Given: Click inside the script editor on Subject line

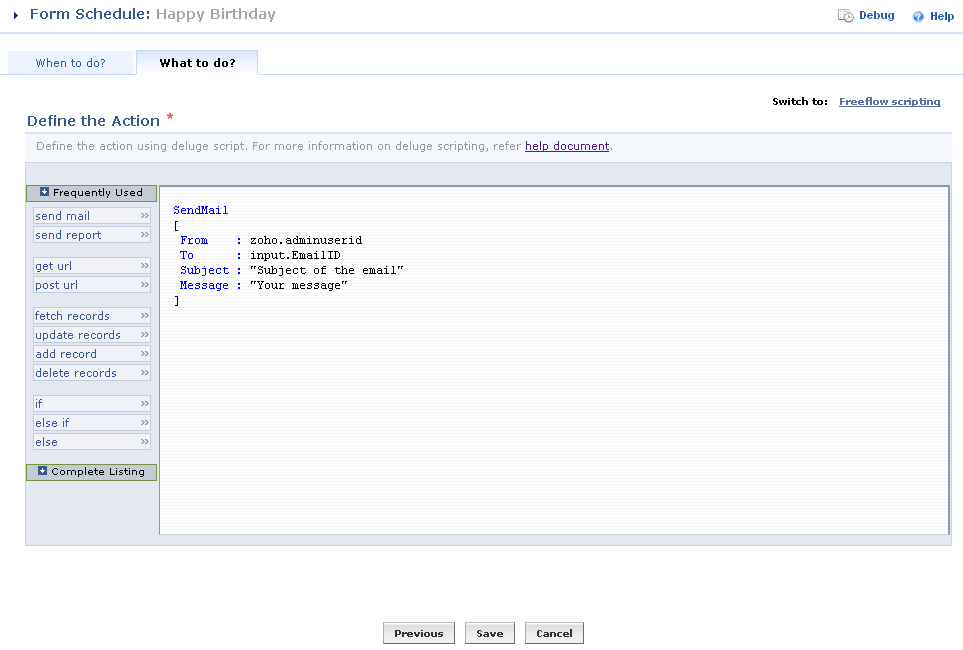Looking at the screenshot, I should [327, 271].
